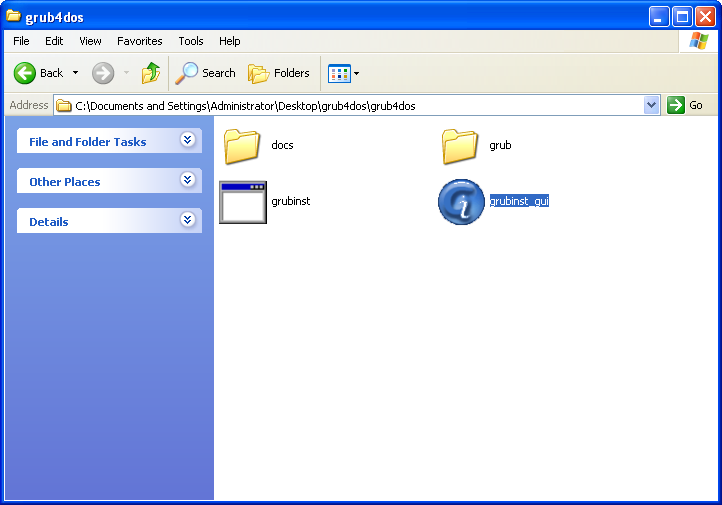Image resolution: width=722 pixels, height=505 pixels.
Task: Open the File menu
Action: point(21,41)
